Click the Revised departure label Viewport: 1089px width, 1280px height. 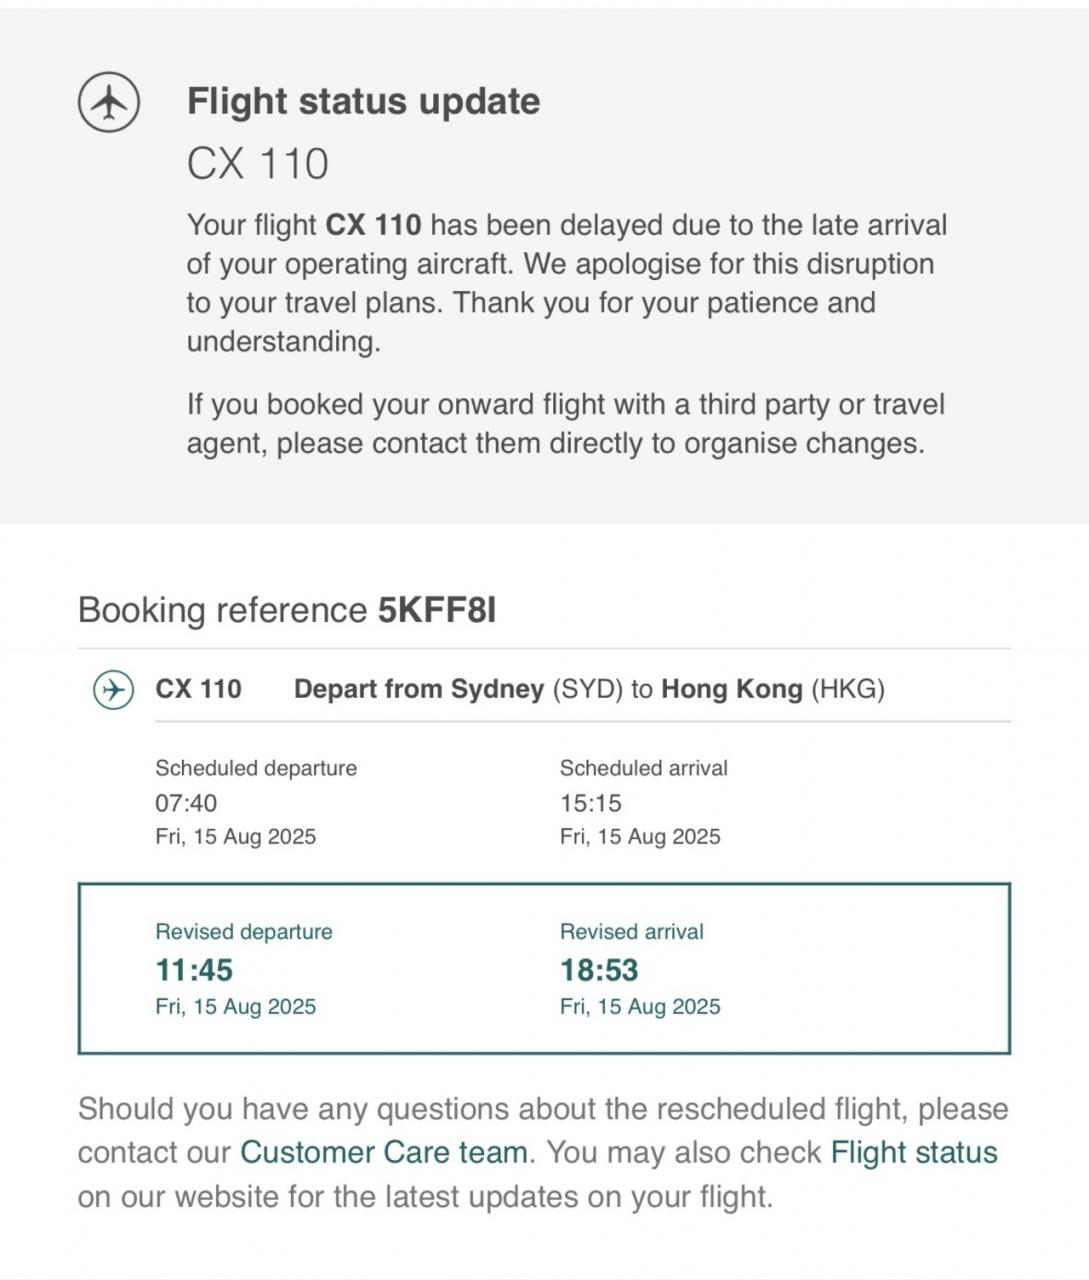244,932
